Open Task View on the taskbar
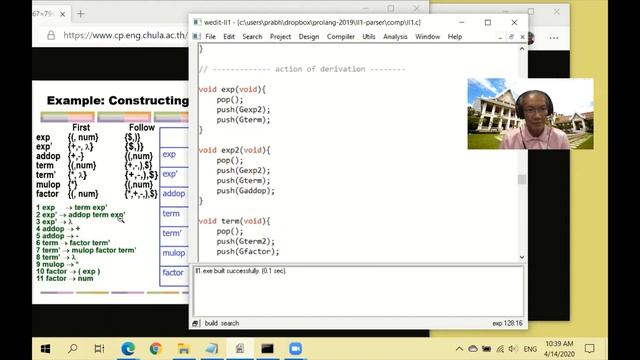The image size is (640, 360). tap(99, 349)
